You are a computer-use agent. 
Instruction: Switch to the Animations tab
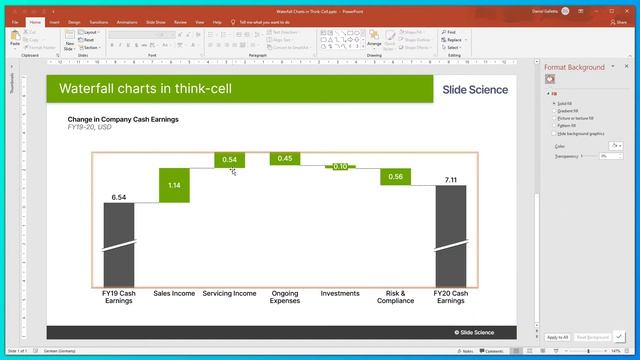pos(127,22)
